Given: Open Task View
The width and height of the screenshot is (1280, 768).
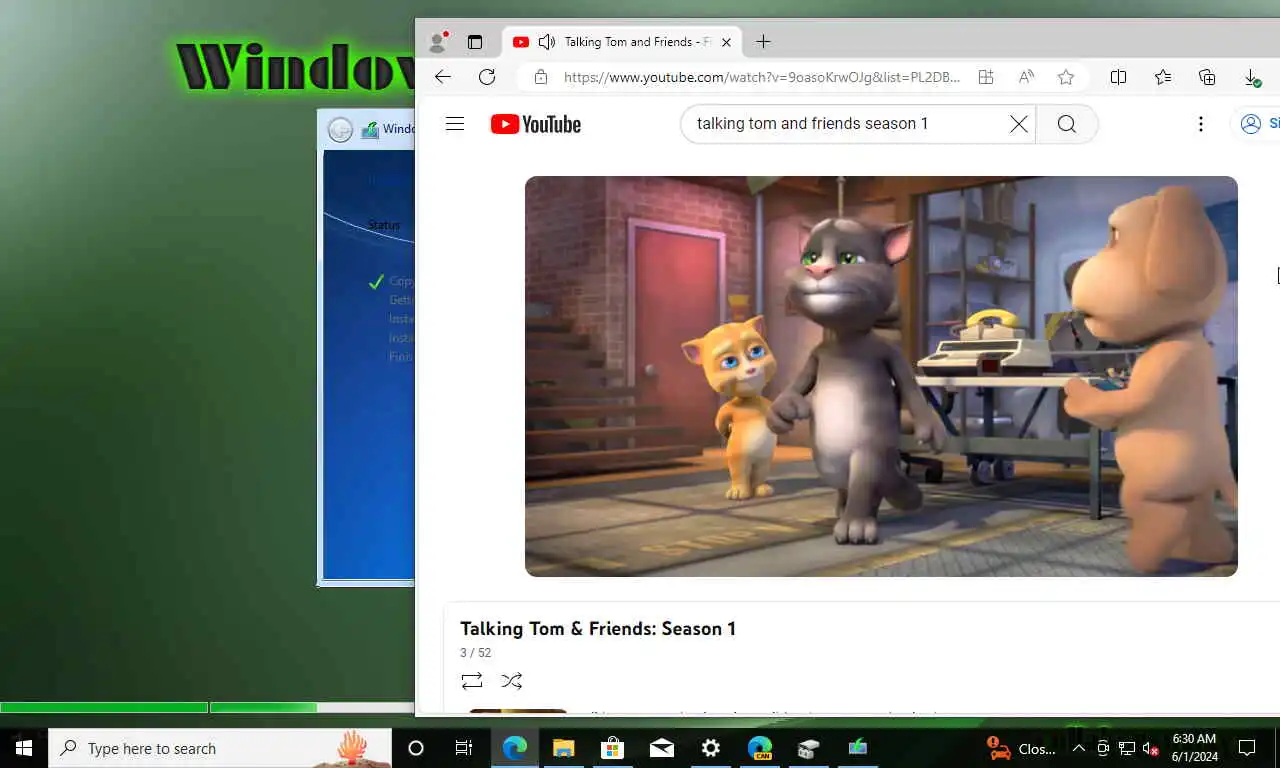Looking at the screenshot, I should [x=464, y=748].
